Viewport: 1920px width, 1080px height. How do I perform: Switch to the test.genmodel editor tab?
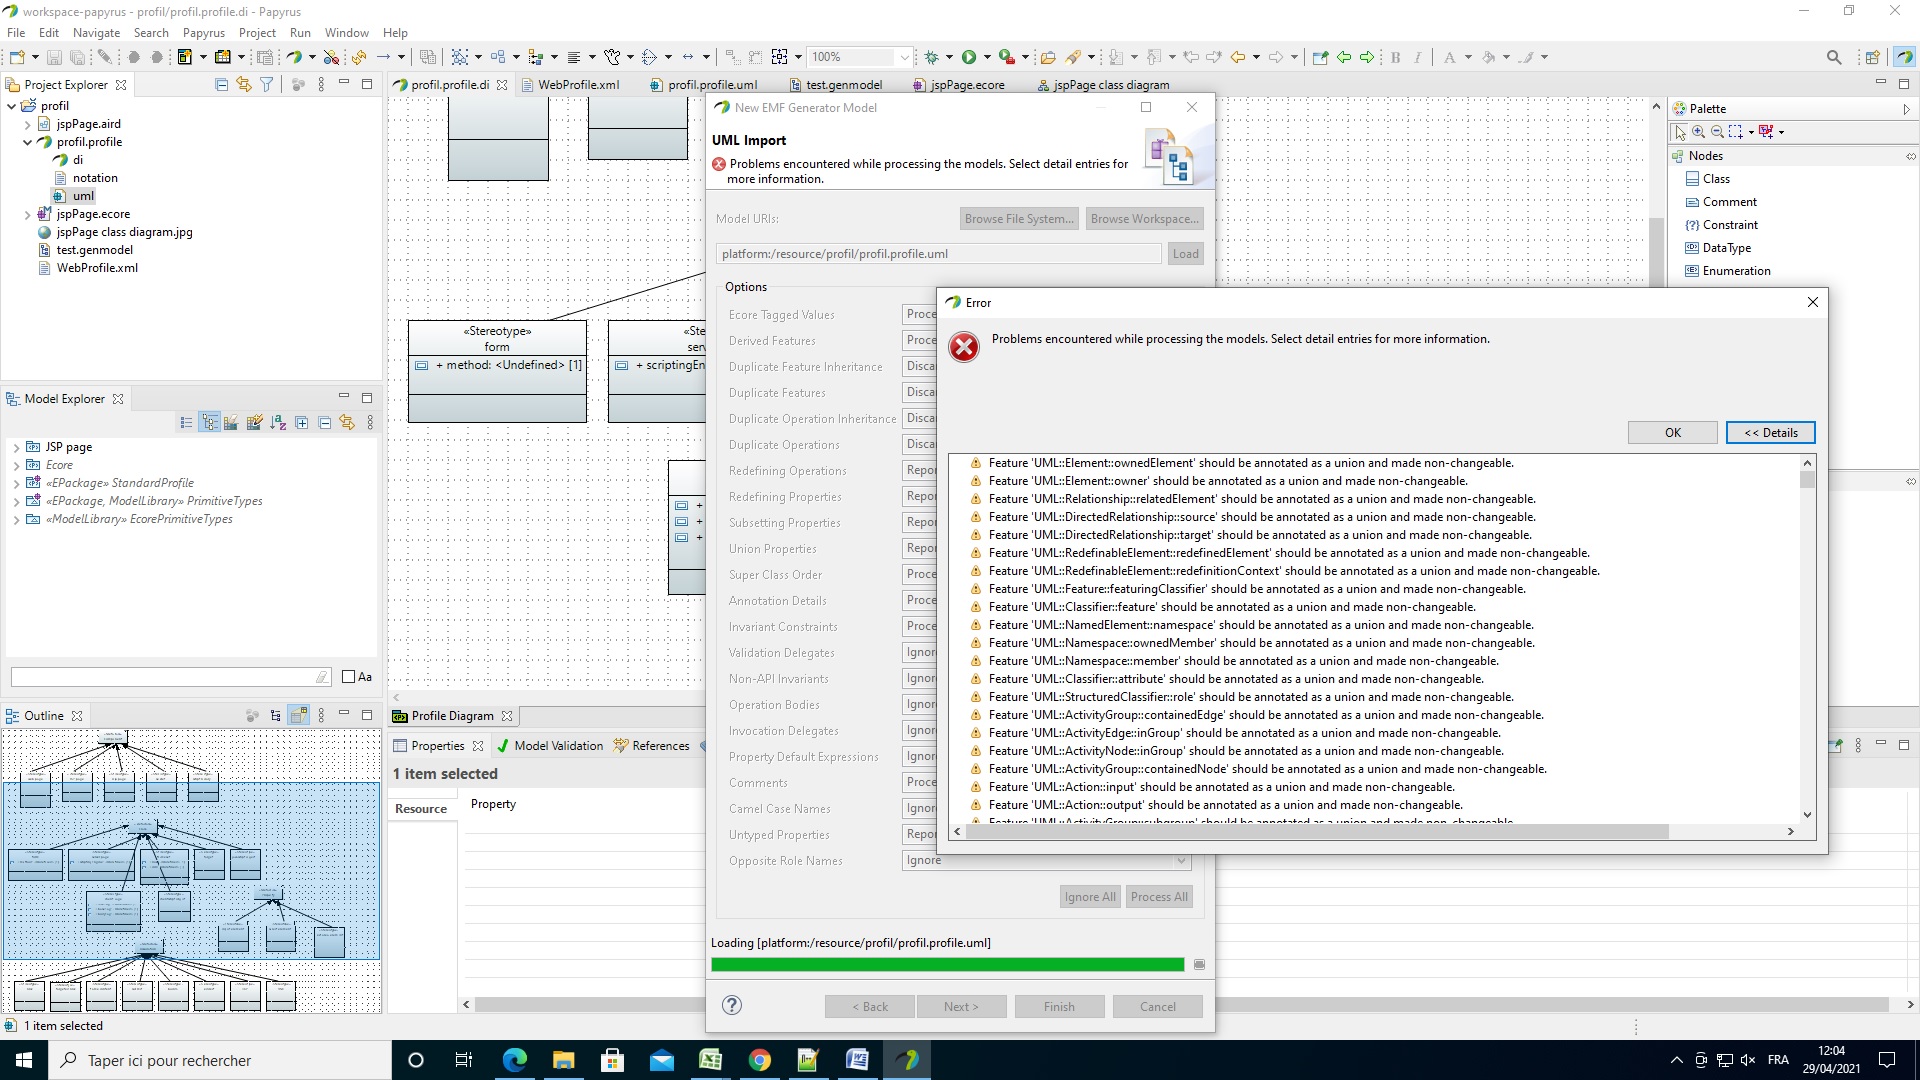(836, 85)
